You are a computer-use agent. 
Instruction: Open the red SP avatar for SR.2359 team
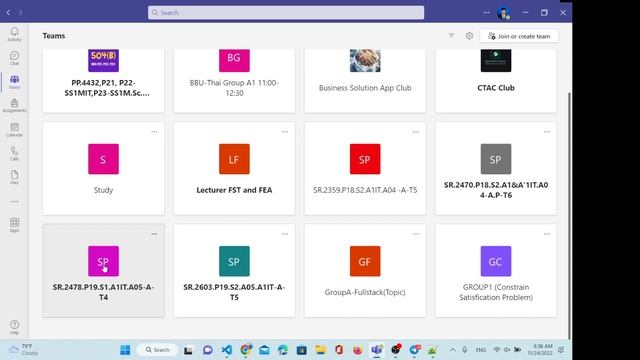coord(365,159)
